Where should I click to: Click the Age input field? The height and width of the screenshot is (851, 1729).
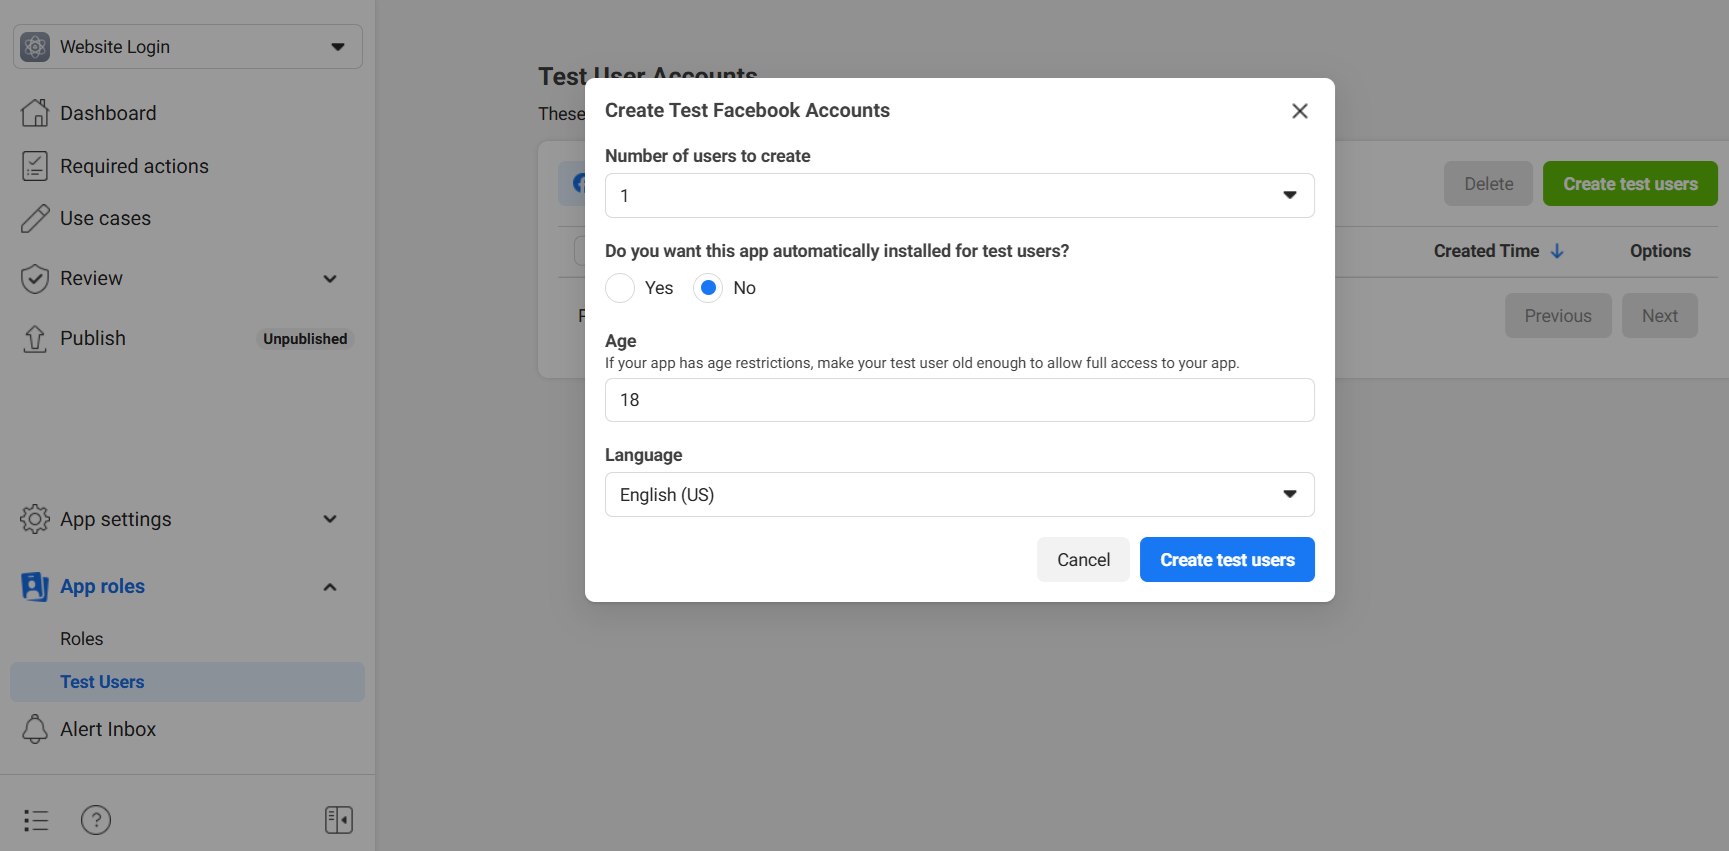tap(960, 400)
